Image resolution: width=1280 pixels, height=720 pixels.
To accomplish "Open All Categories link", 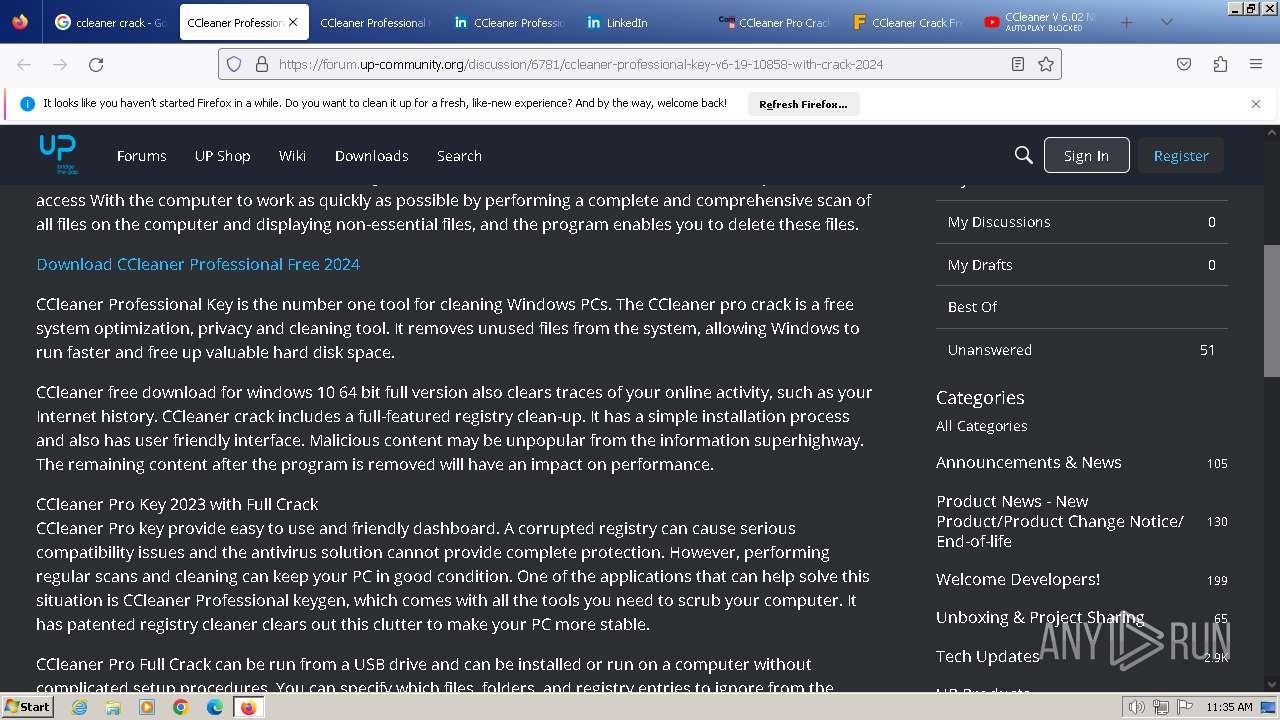I will click(x=981, y=426).
